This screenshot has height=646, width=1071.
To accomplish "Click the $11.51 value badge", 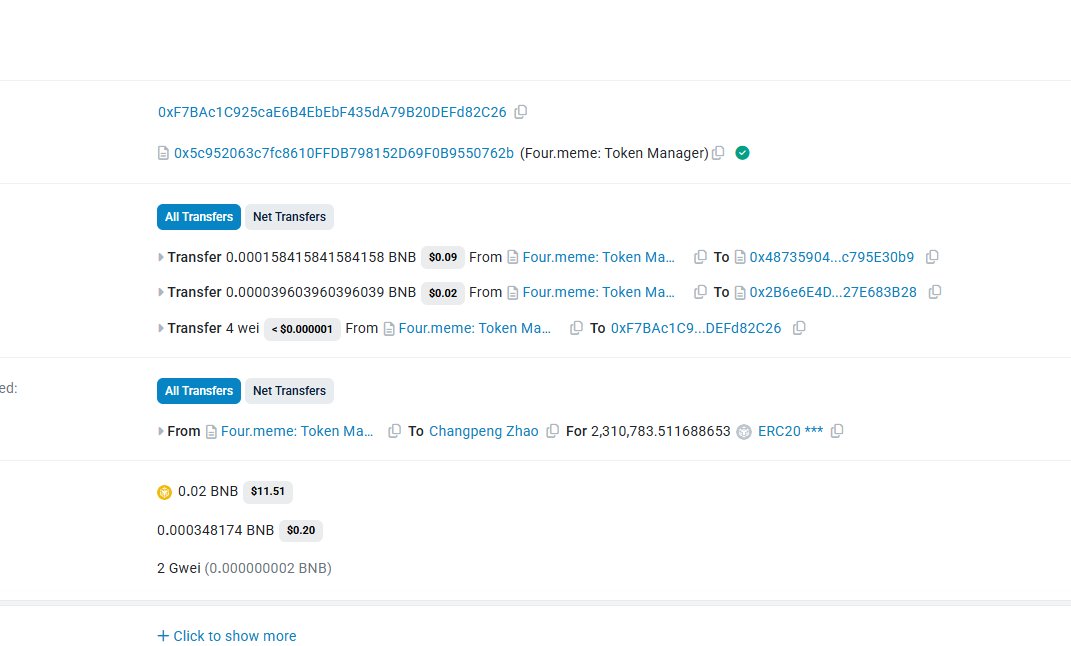I will (268, 492).
